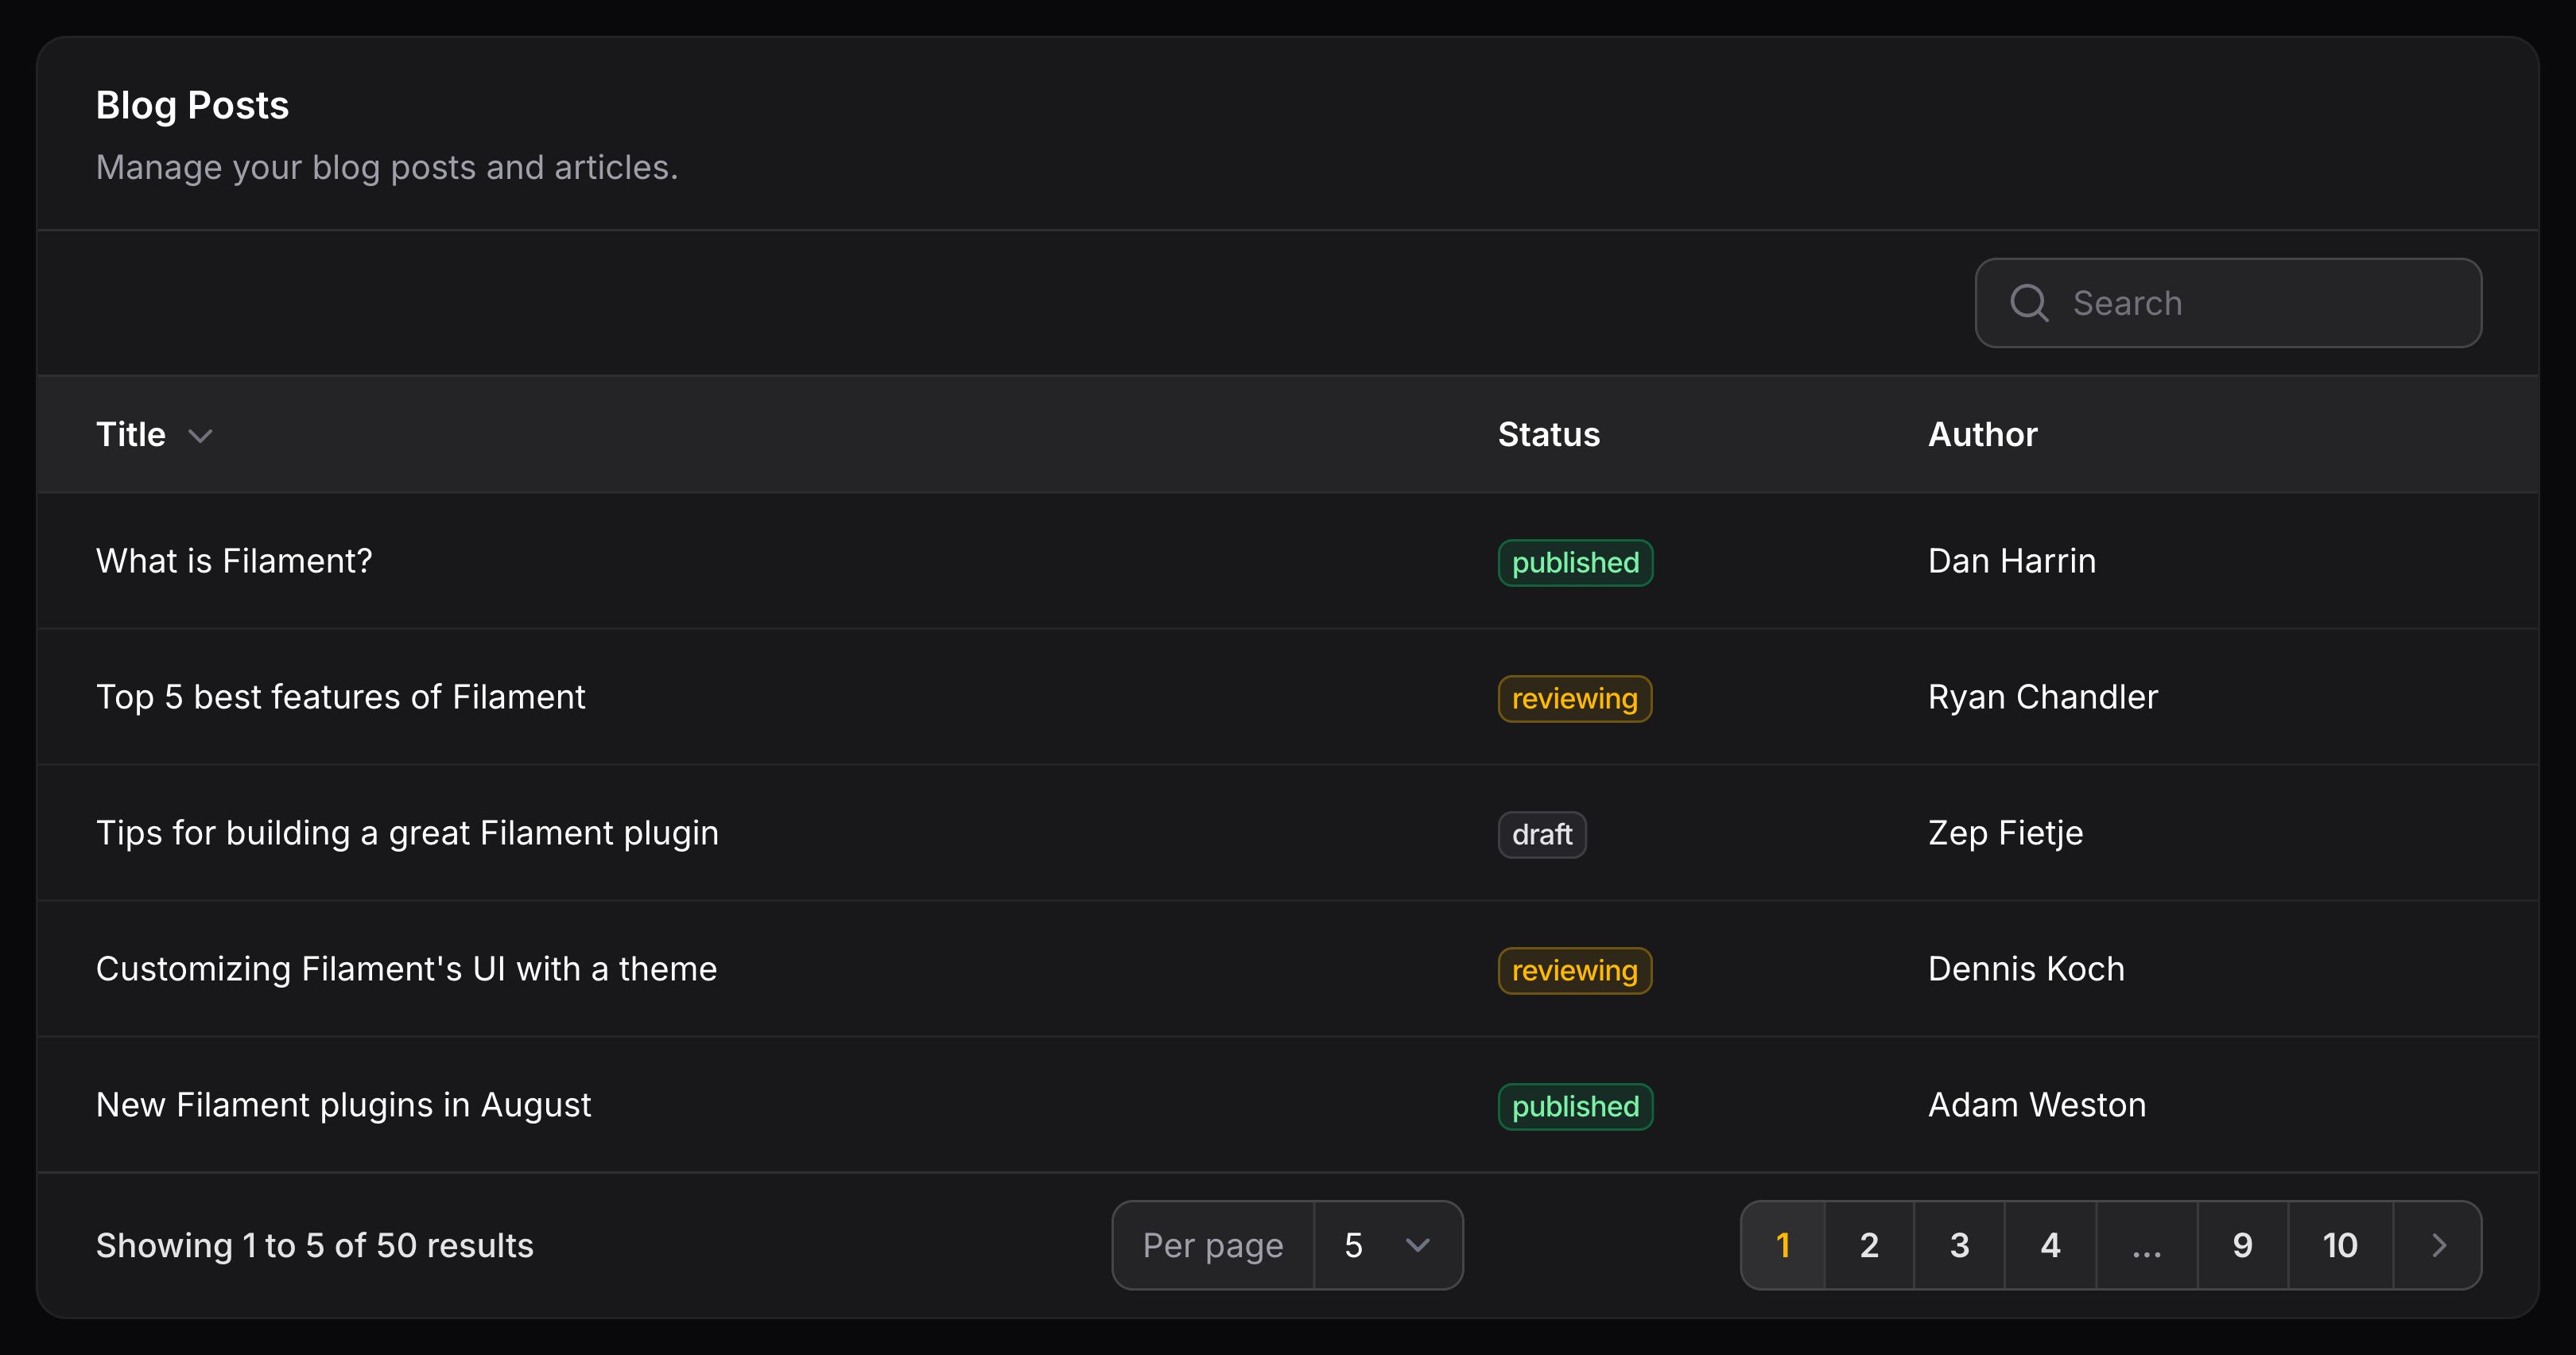Click published badge in Adam Weston's row

(x=1575, y=1107)
